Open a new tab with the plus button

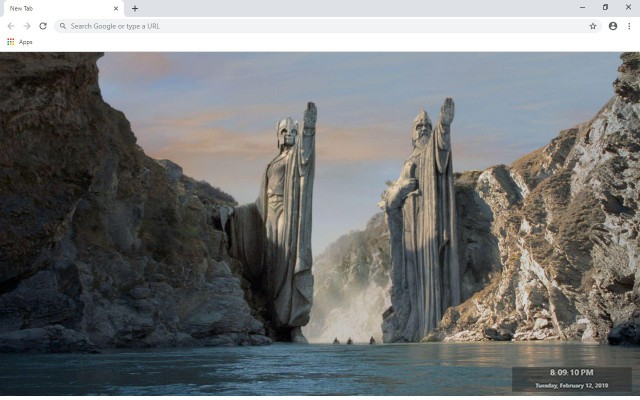tap(135, 8)
